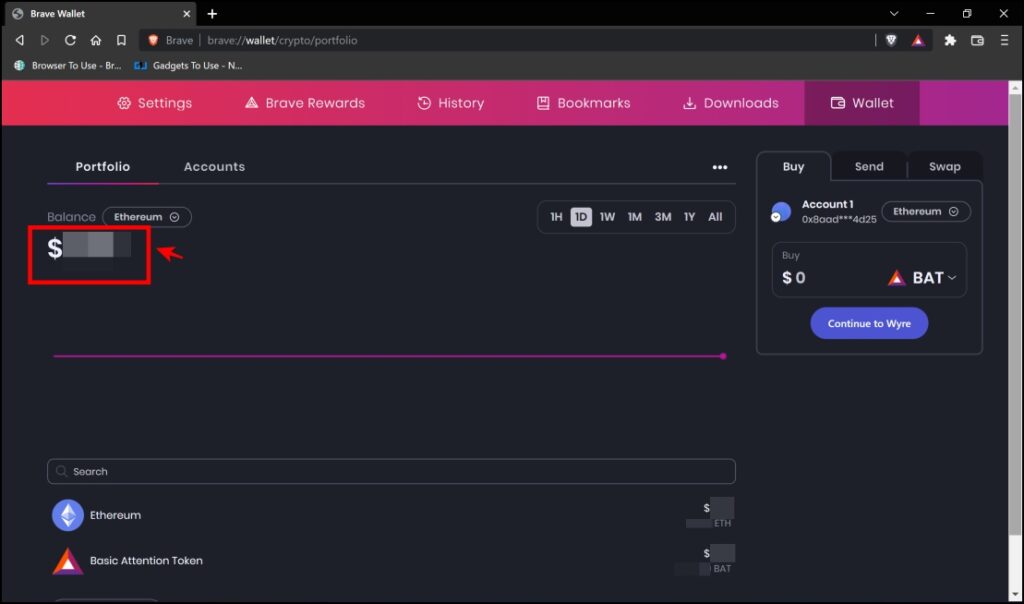Open the extensions puzzle icon
The image size is (1024, 604).
[950, 40]
